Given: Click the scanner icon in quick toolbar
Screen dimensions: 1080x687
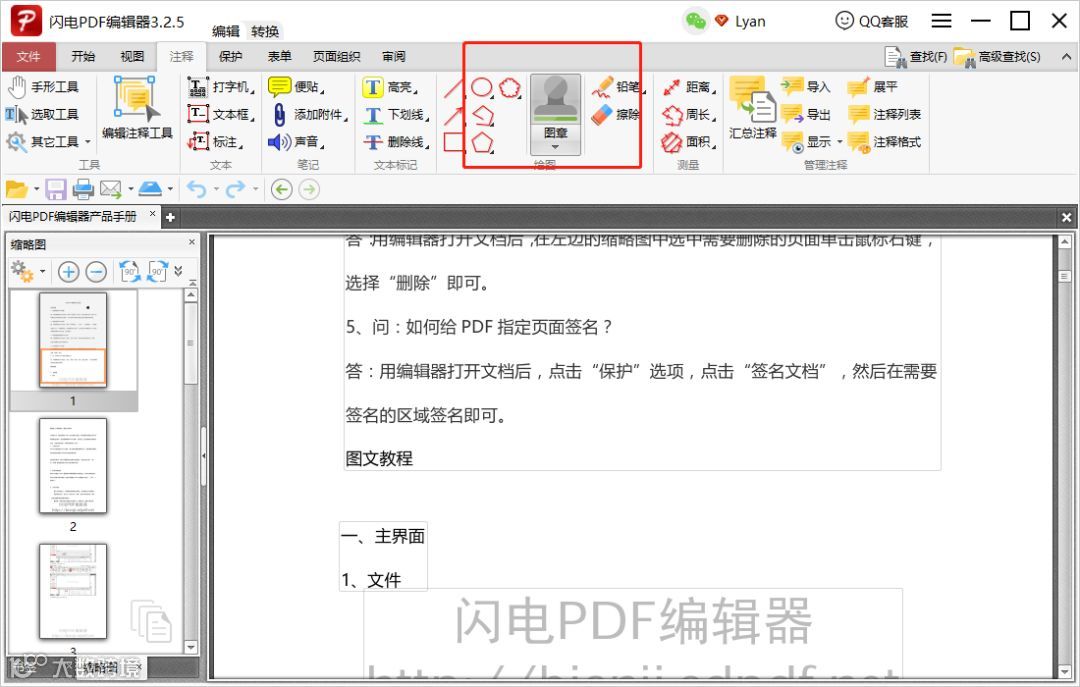Looking at the screenshot, I should click(150, 189).
